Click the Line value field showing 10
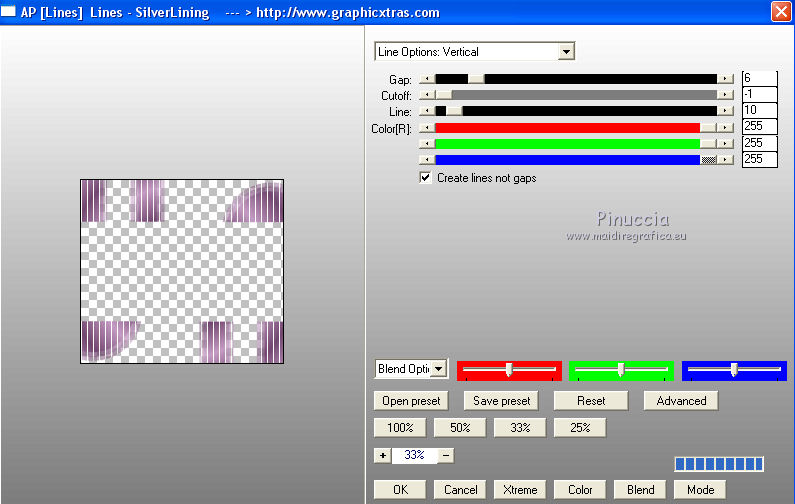The image size is (795, 504). click(x=759, y=111)
